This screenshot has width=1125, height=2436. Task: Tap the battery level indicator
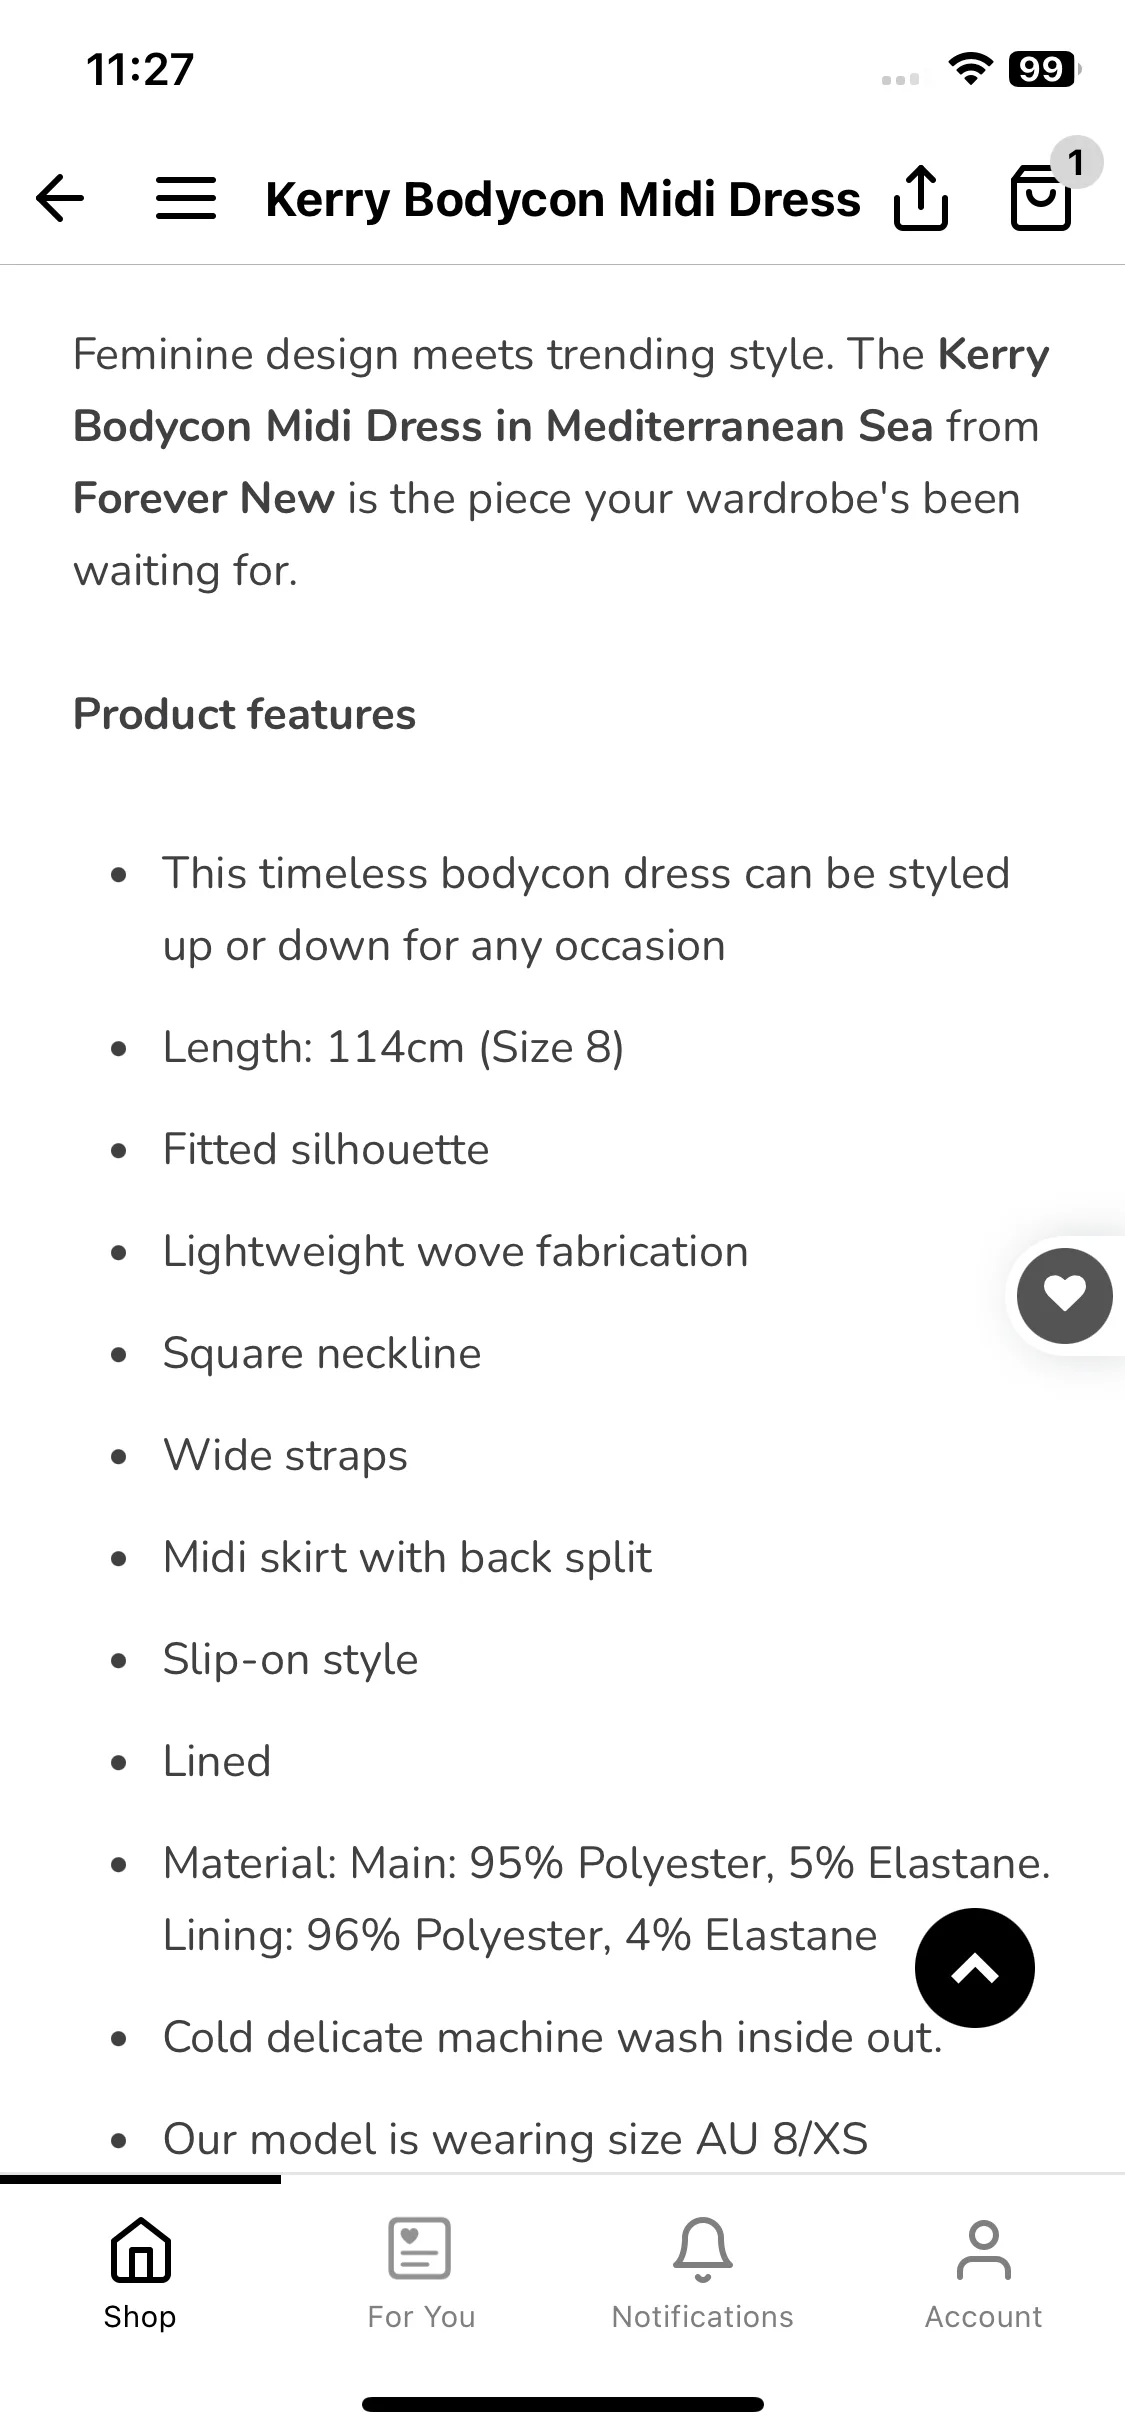tap(1045, 69)
